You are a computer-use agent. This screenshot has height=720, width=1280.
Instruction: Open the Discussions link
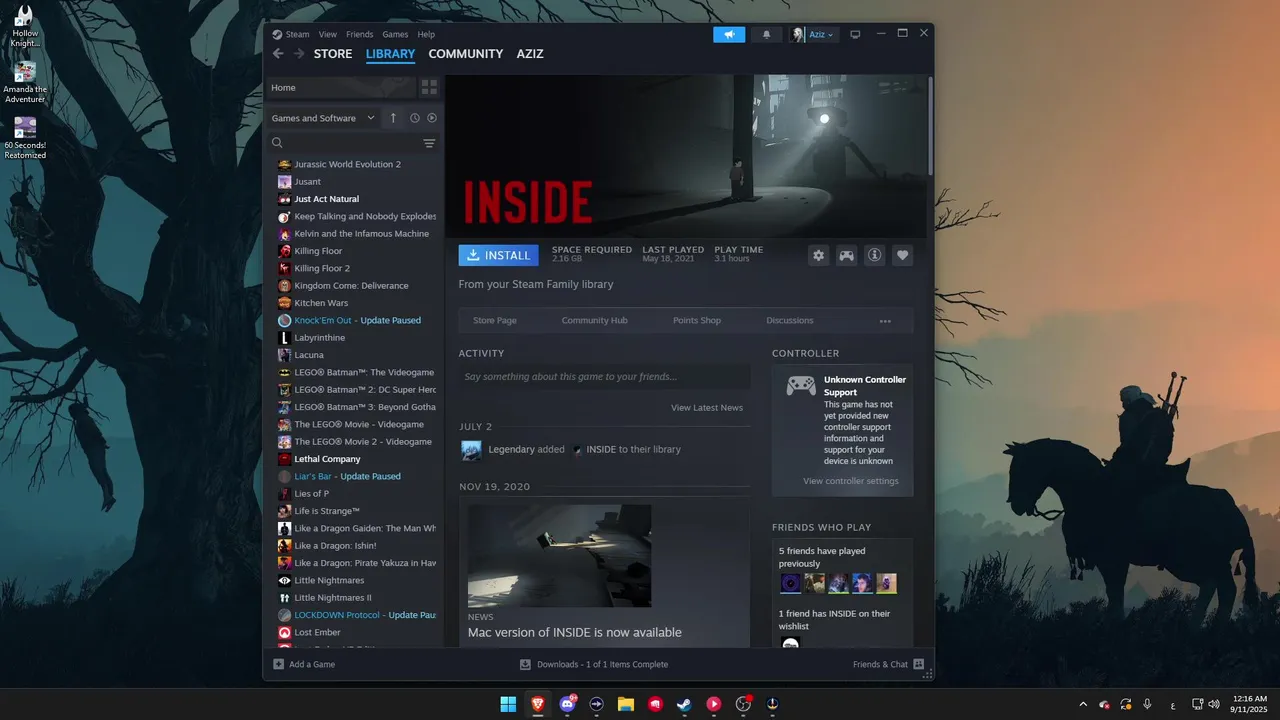click(x=790, y=321)
